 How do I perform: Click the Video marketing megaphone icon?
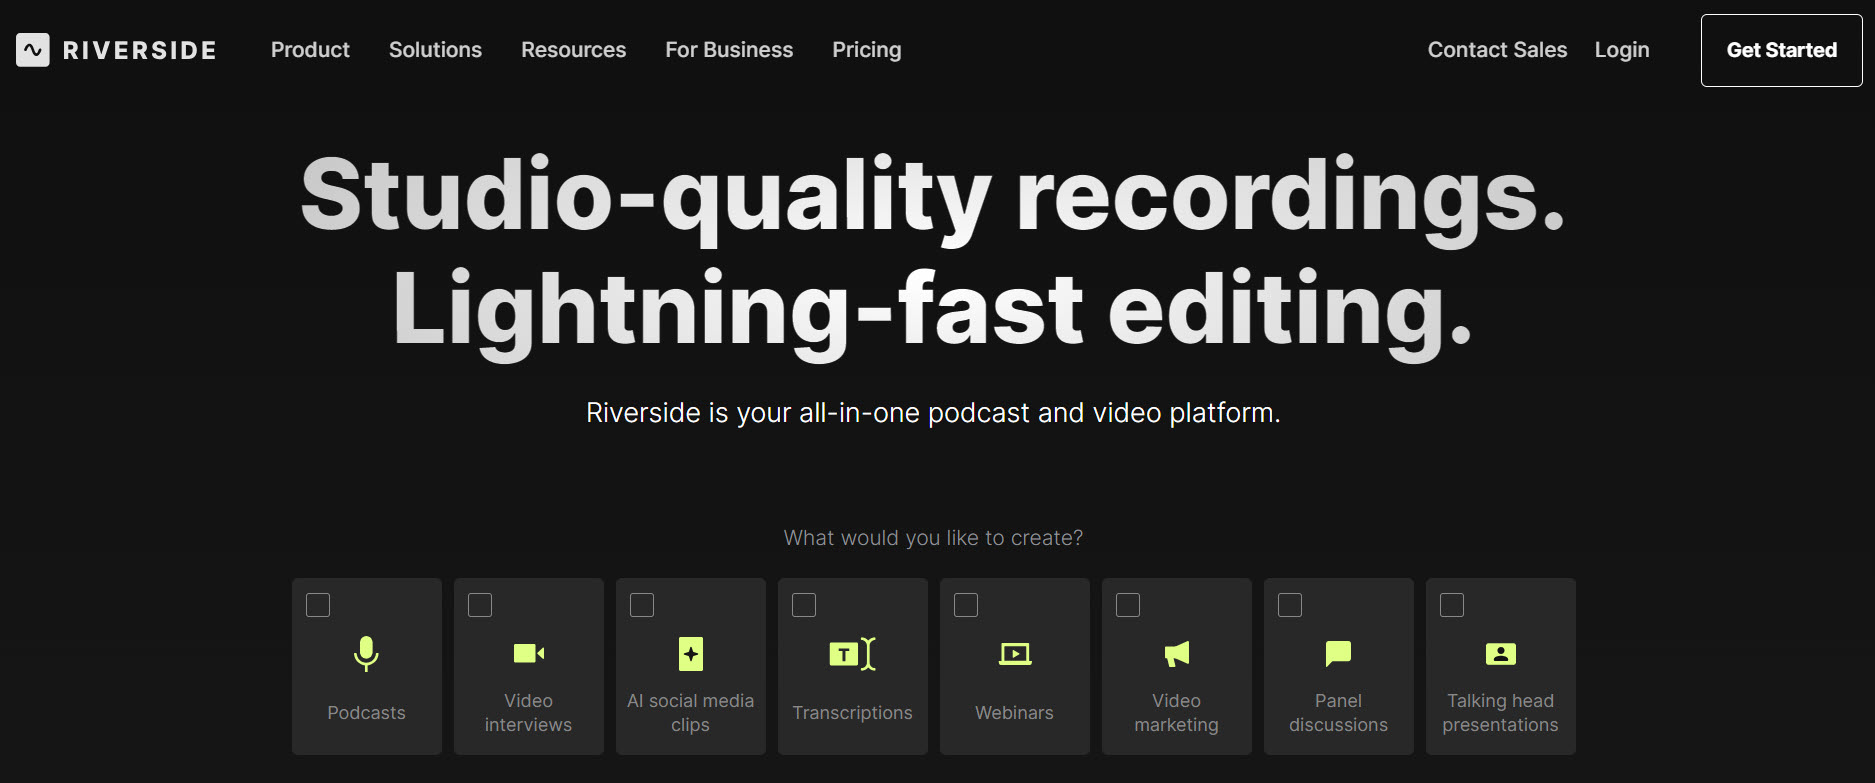[x=1177, y=654]
